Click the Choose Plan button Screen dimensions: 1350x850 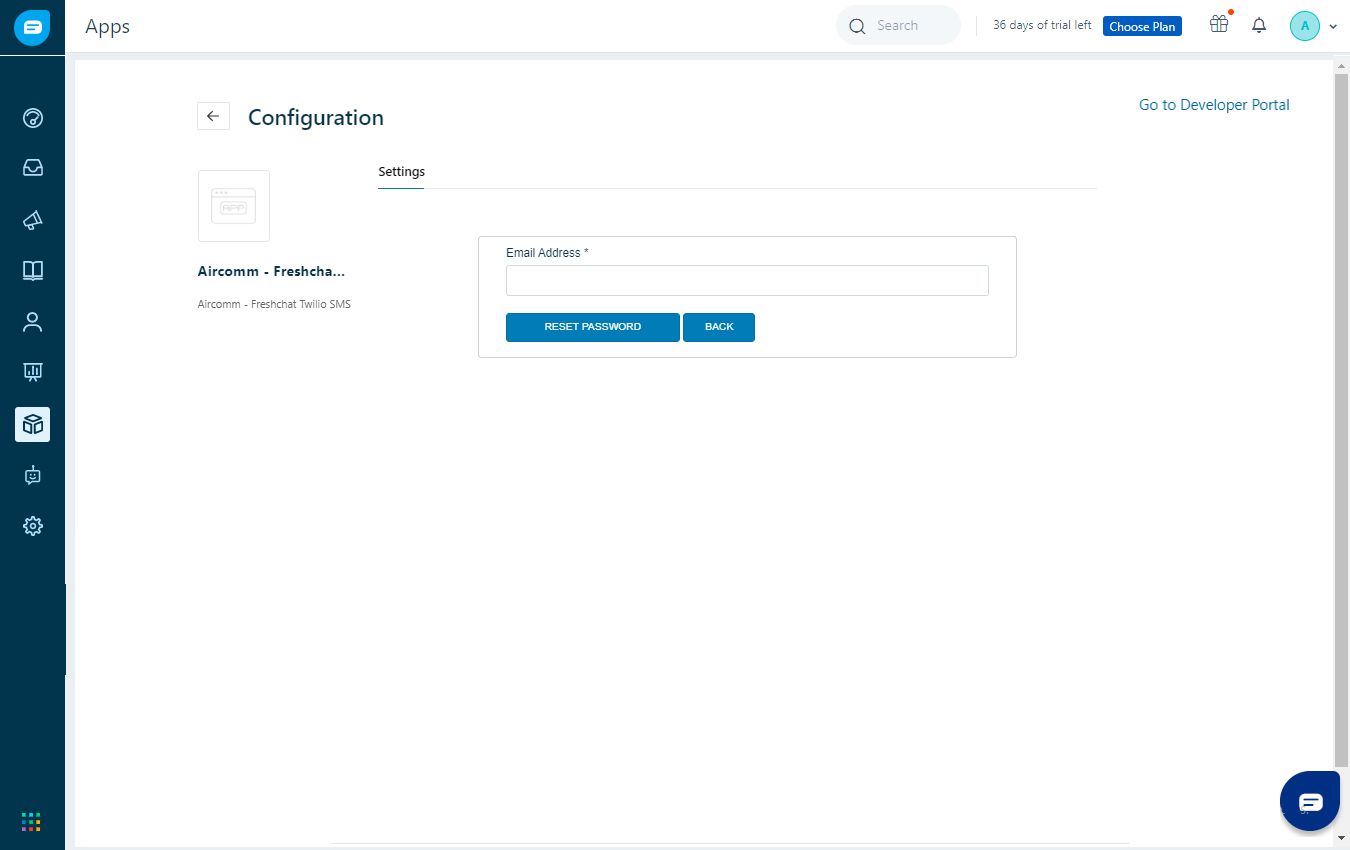coord(1142,26)
